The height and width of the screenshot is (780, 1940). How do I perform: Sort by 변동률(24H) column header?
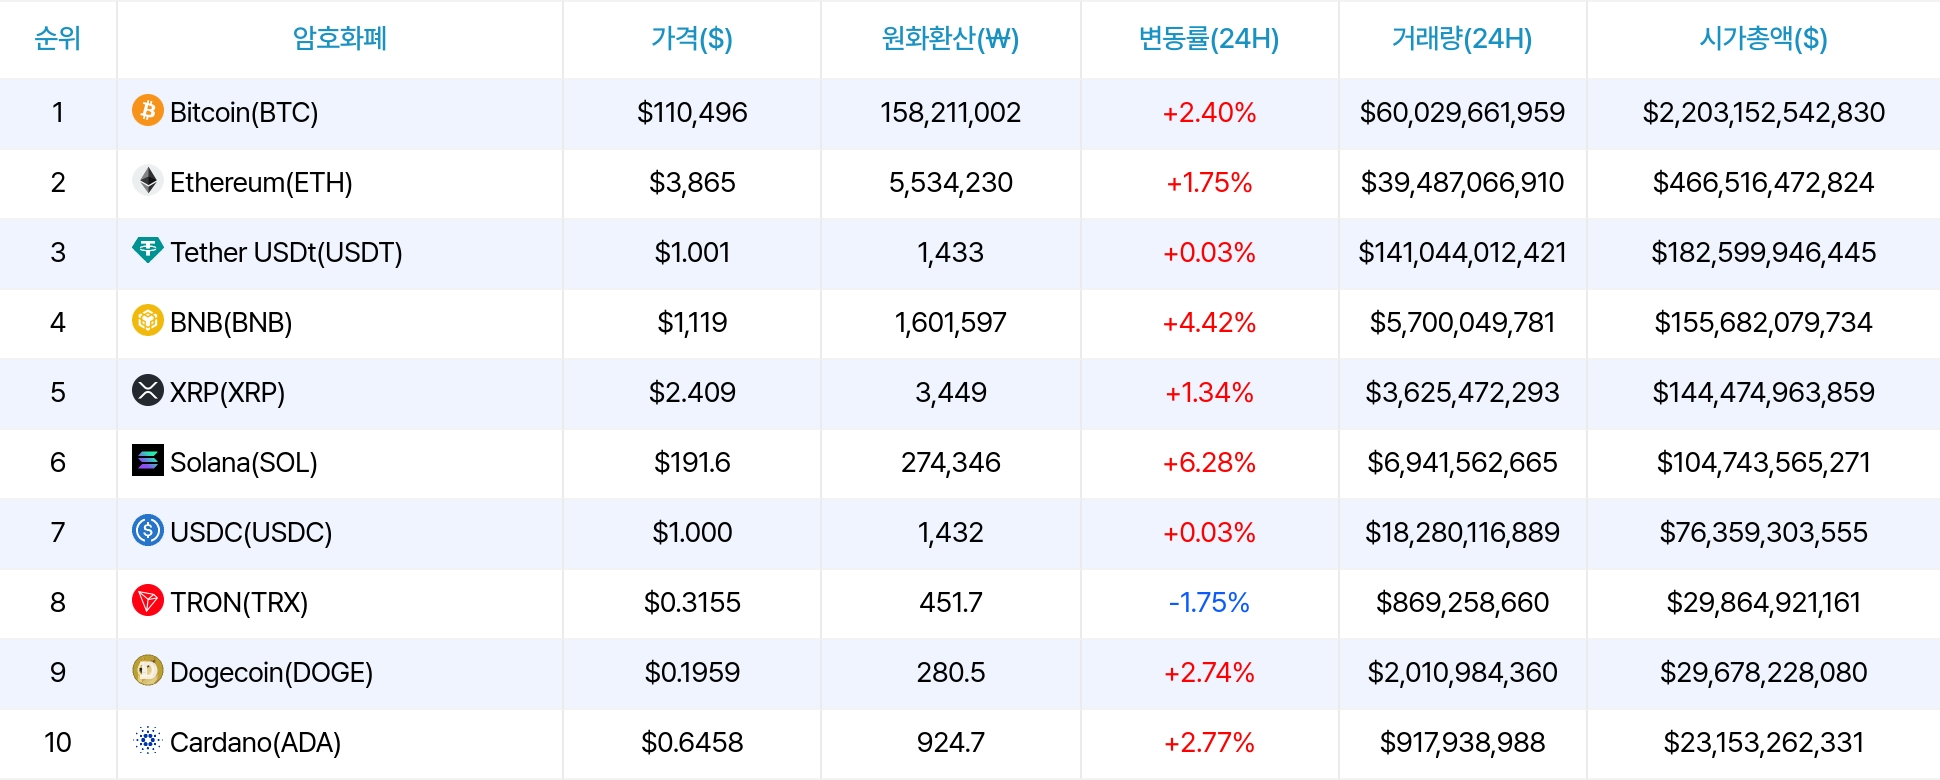(1209, 39)
